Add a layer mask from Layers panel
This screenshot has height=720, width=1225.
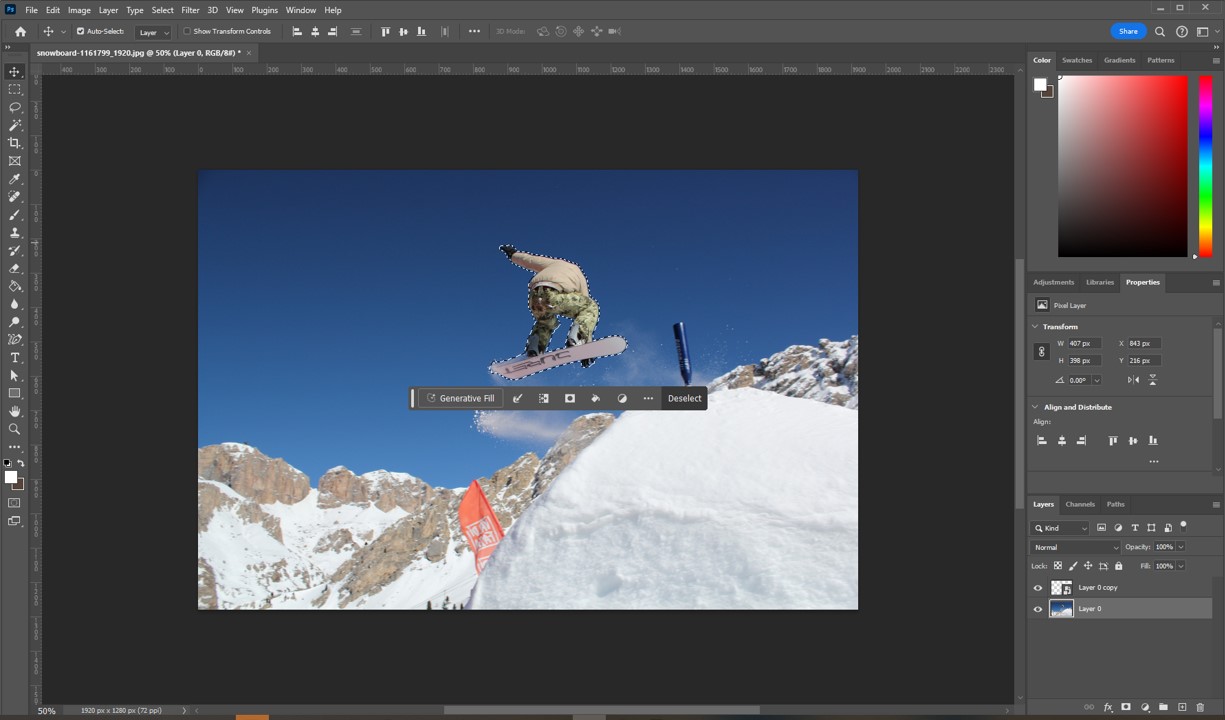coord(1126,708)
